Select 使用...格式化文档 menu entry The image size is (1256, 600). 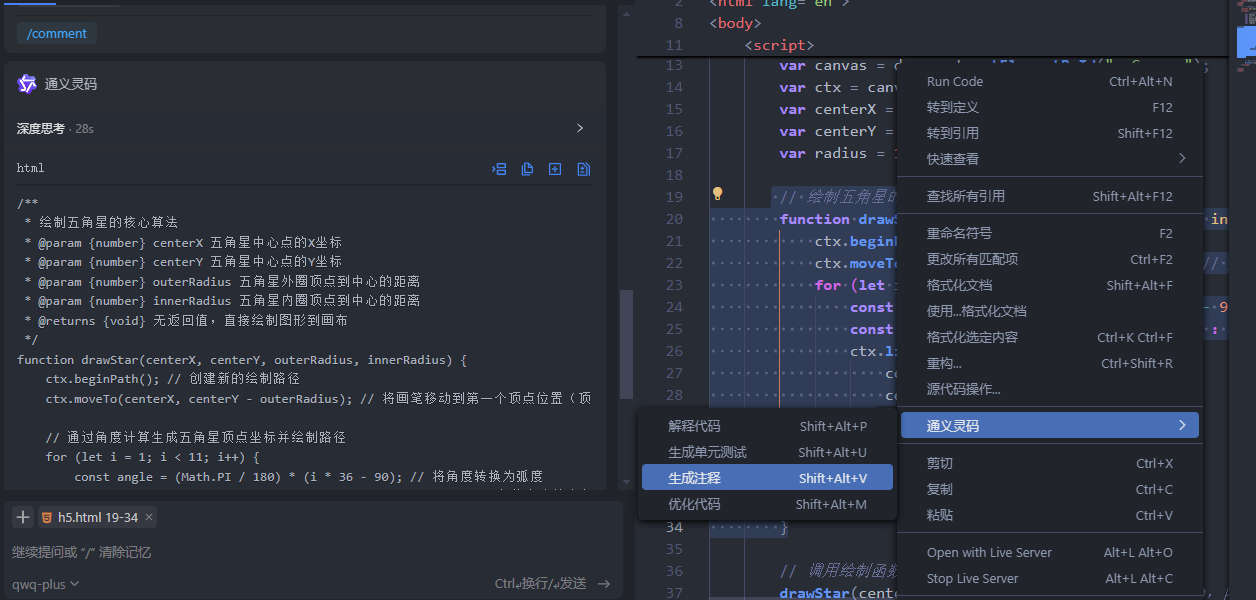(x=1049, y=311)
